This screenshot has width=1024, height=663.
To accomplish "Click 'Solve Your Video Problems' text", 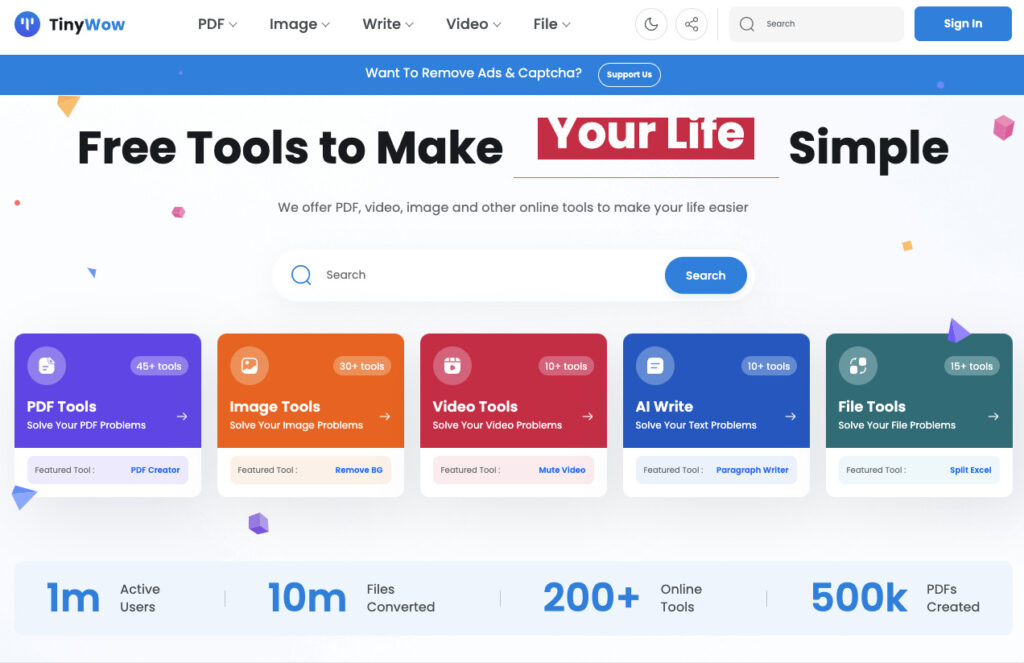I will point(497,425).
